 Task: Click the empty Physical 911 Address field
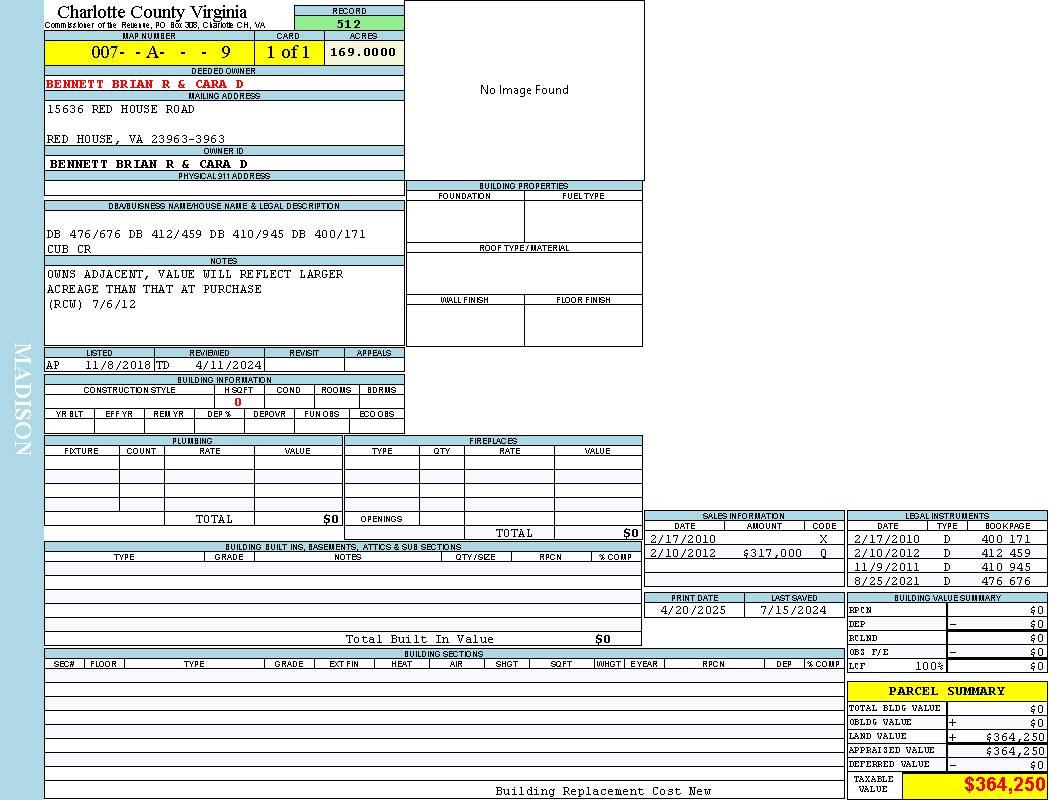(224, 188)
